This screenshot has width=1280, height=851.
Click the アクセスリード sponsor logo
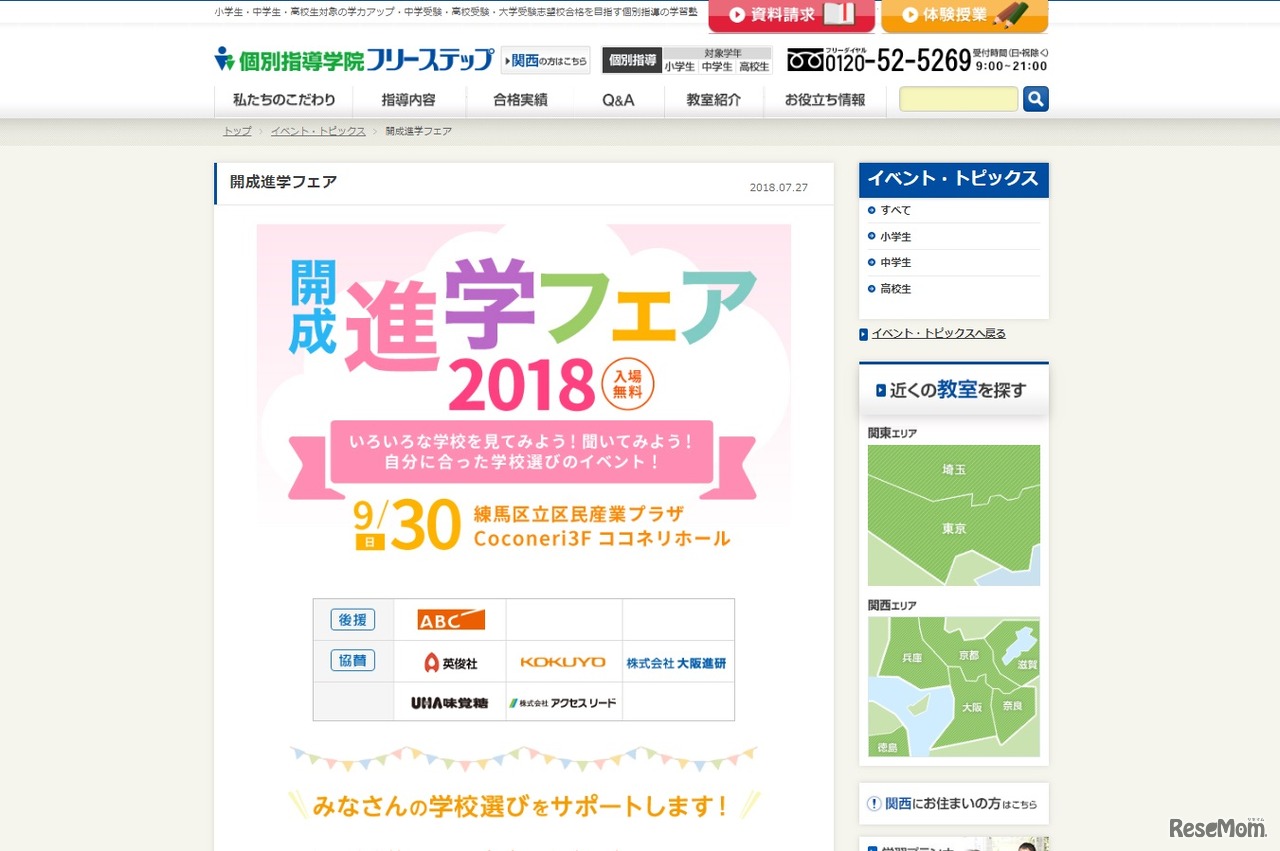pos(562,703)
